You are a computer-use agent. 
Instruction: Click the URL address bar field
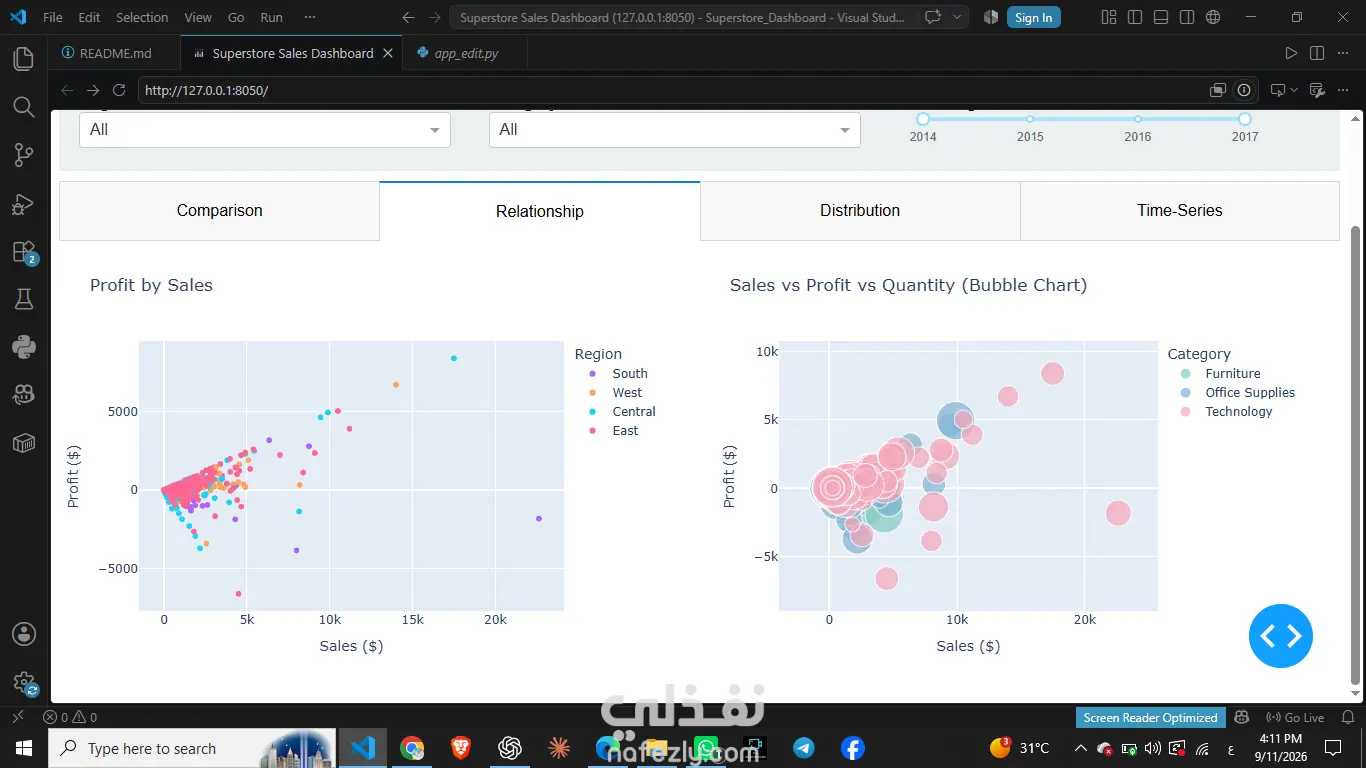670,90
